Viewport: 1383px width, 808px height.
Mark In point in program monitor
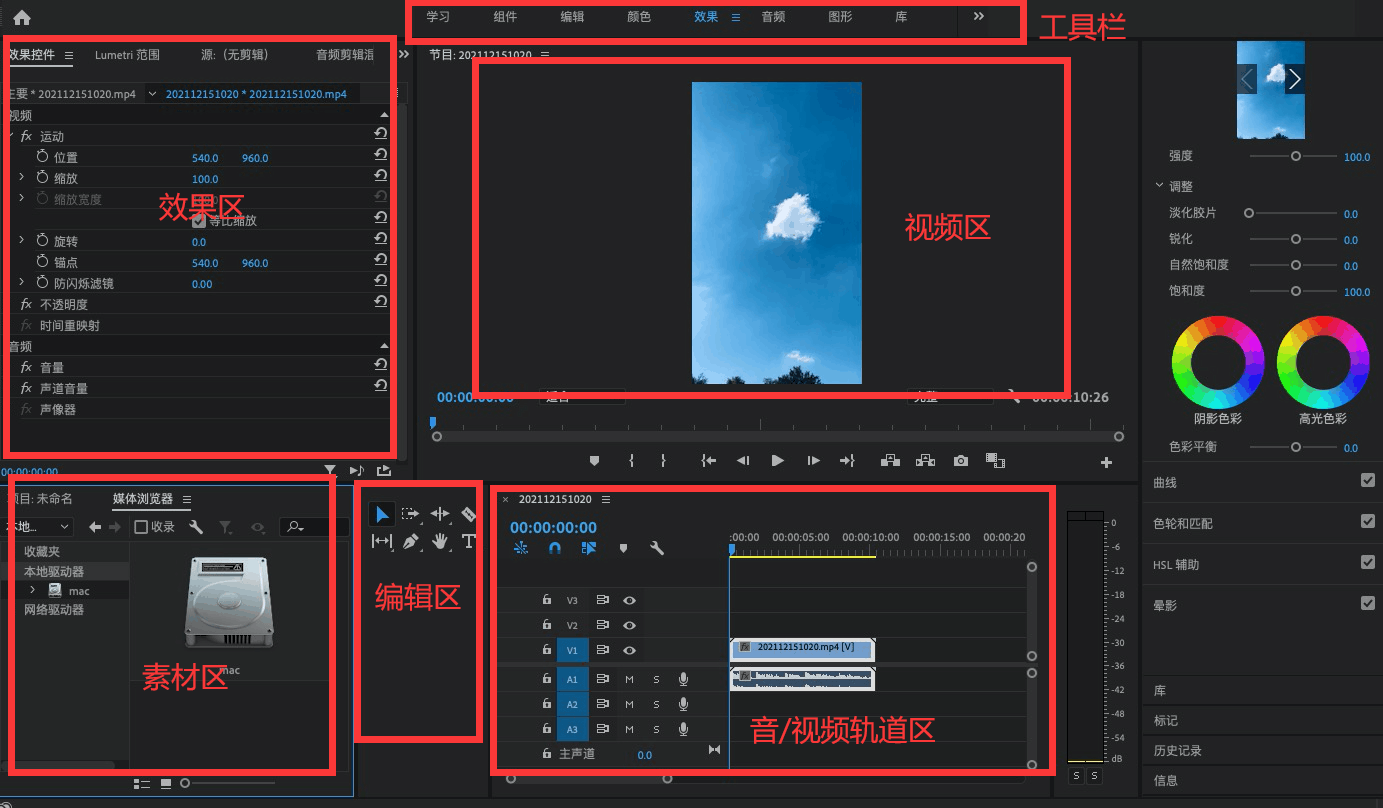pos(631,461)
